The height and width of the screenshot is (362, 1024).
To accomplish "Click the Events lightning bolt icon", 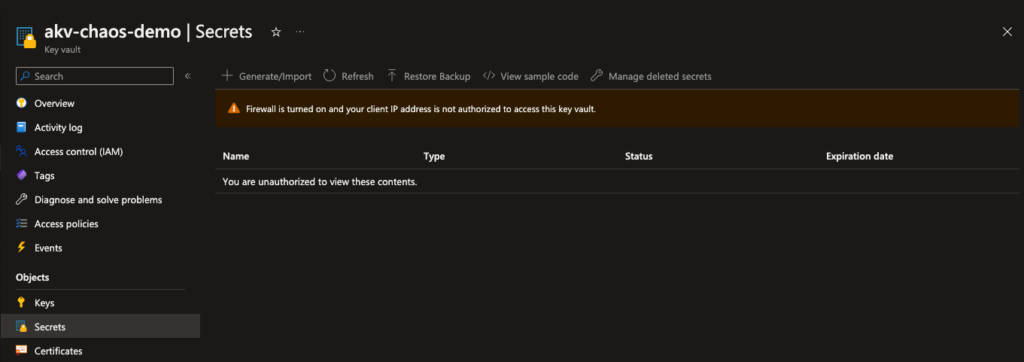I will coord(22,248).
